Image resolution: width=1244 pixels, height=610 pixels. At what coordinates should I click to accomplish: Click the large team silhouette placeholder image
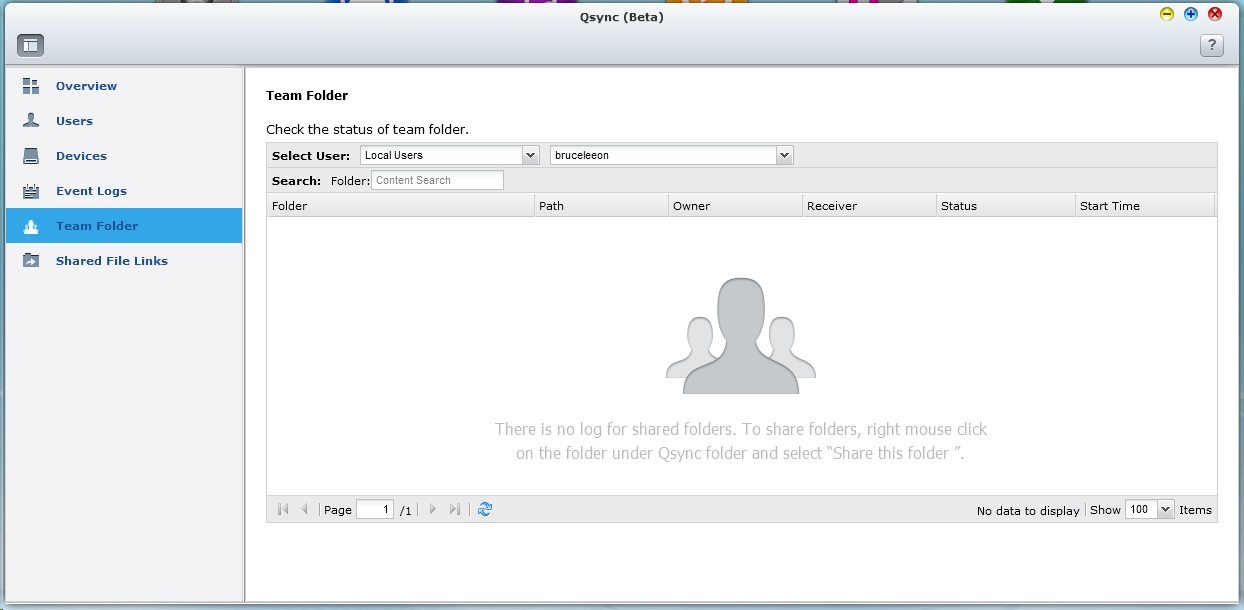pyautogui.click(x=741, y=336)
